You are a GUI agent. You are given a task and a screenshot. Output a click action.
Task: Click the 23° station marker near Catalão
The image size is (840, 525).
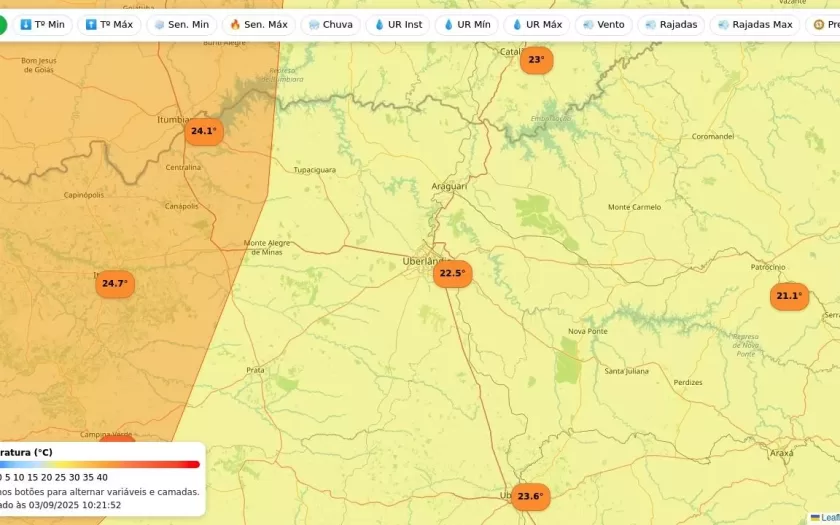(x=536, y=60)
